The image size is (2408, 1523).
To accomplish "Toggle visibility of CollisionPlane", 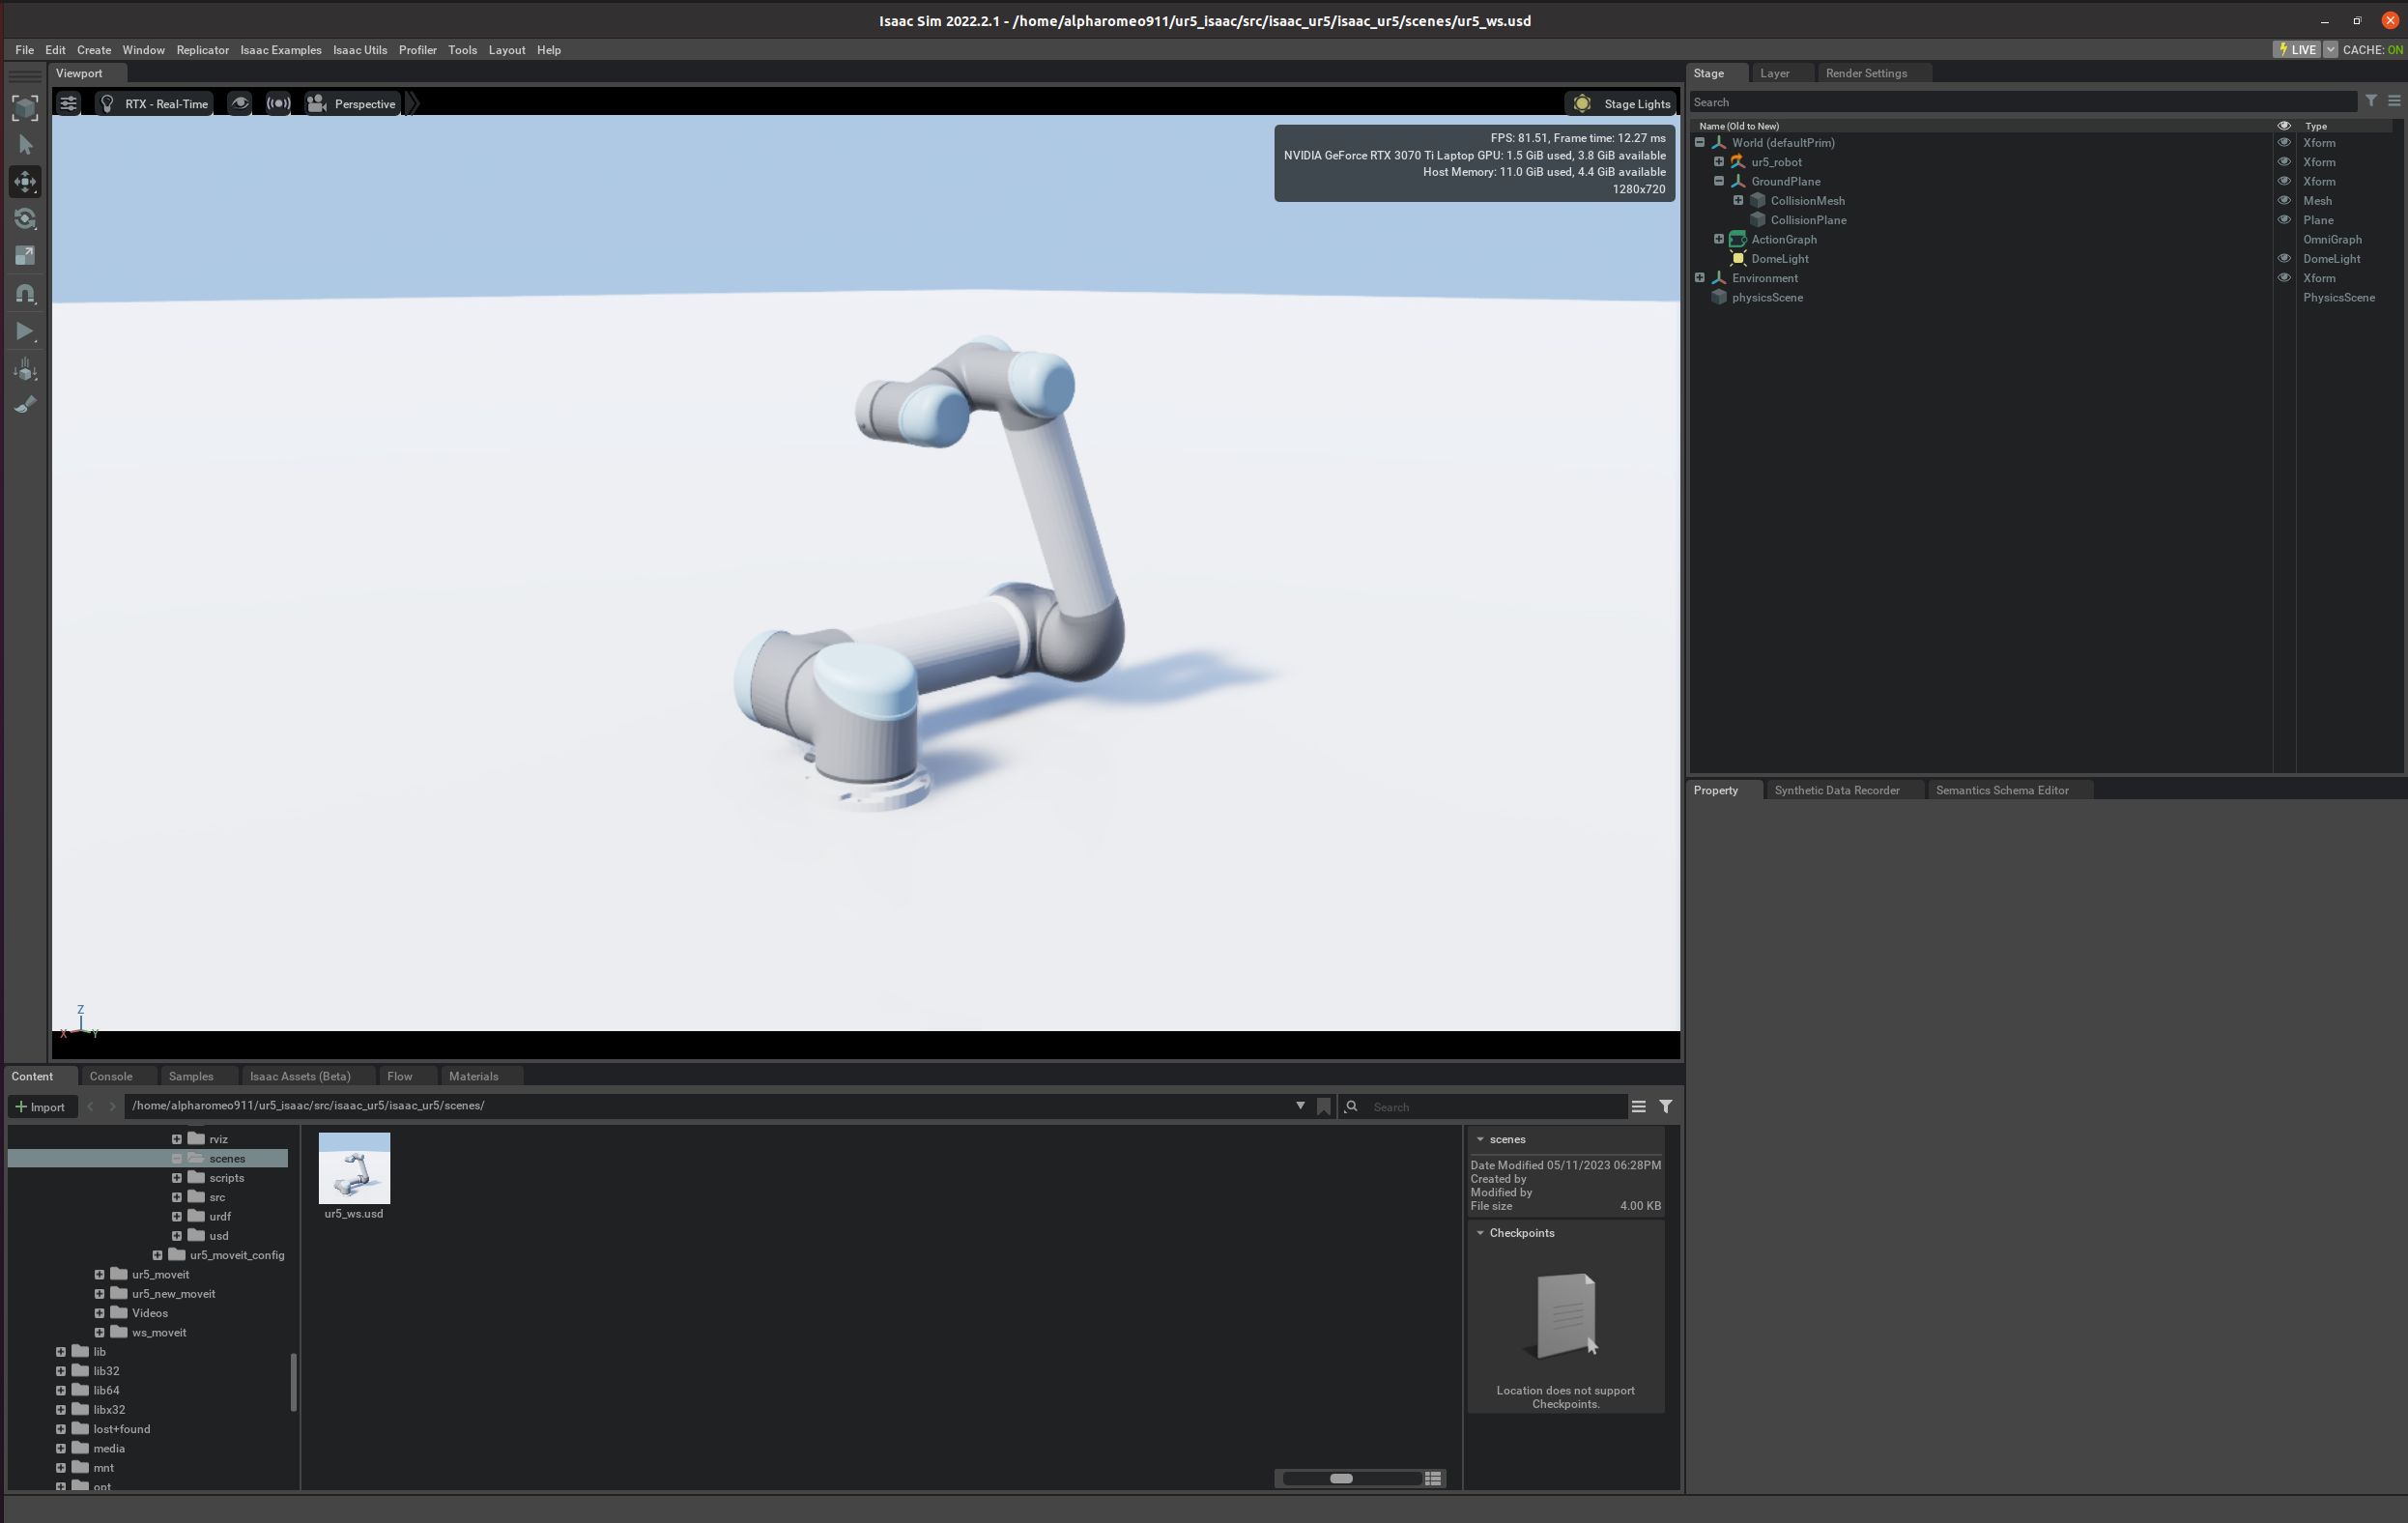I will click(x=2284, y=220).
